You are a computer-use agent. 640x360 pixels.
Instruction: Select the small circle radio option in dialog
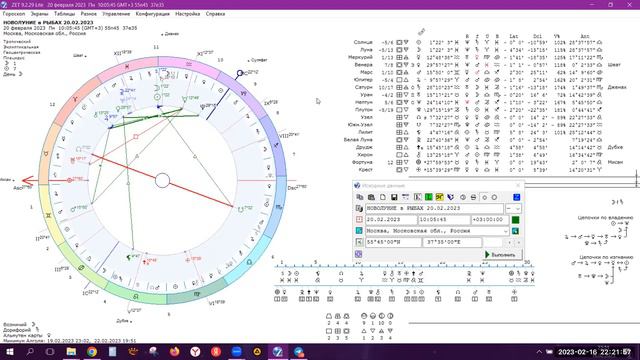[x=484, y=197]
